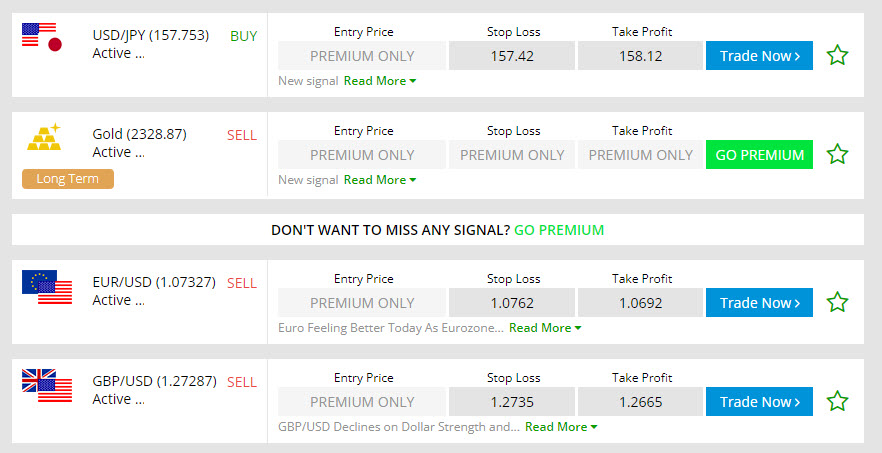This screenshot has height=453, width=882.
Task: Expand Read More on USD/JPY signal
Action: pyautogui.click(x=379, y=81)
